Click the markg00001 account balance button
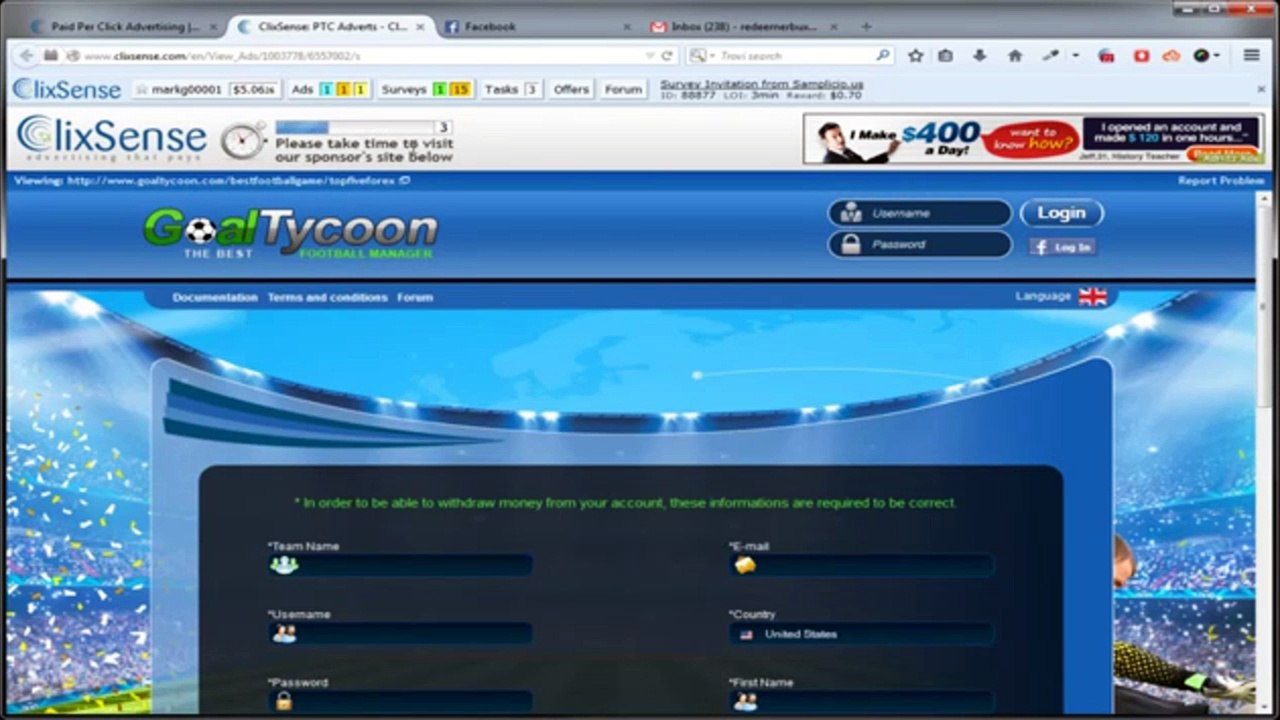Screen dimensions: 1280x720 [x=204, y=90]
